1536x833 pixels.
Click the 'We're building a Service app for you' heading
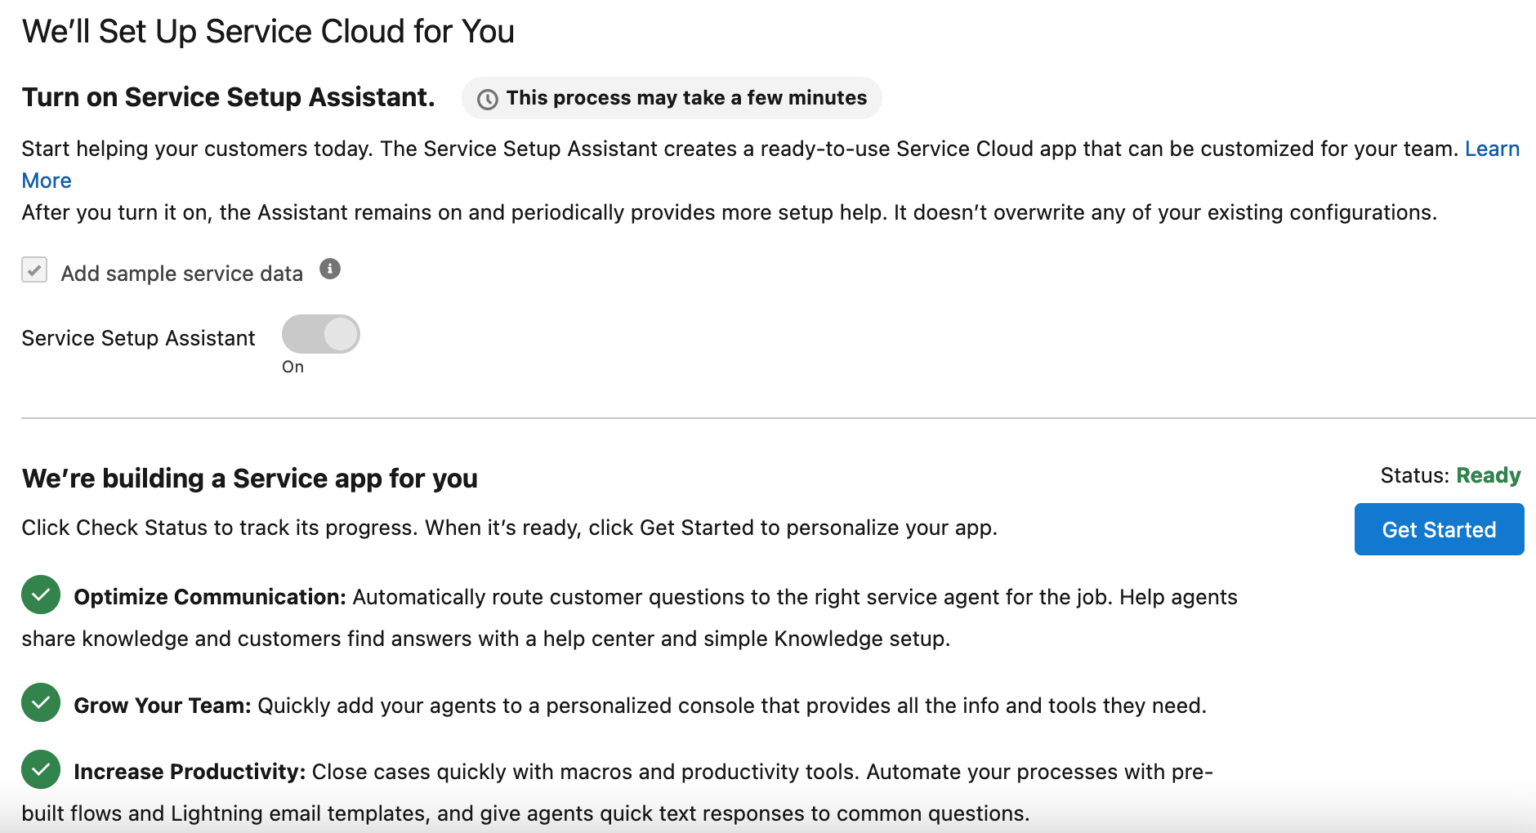(x=249, y=478)
